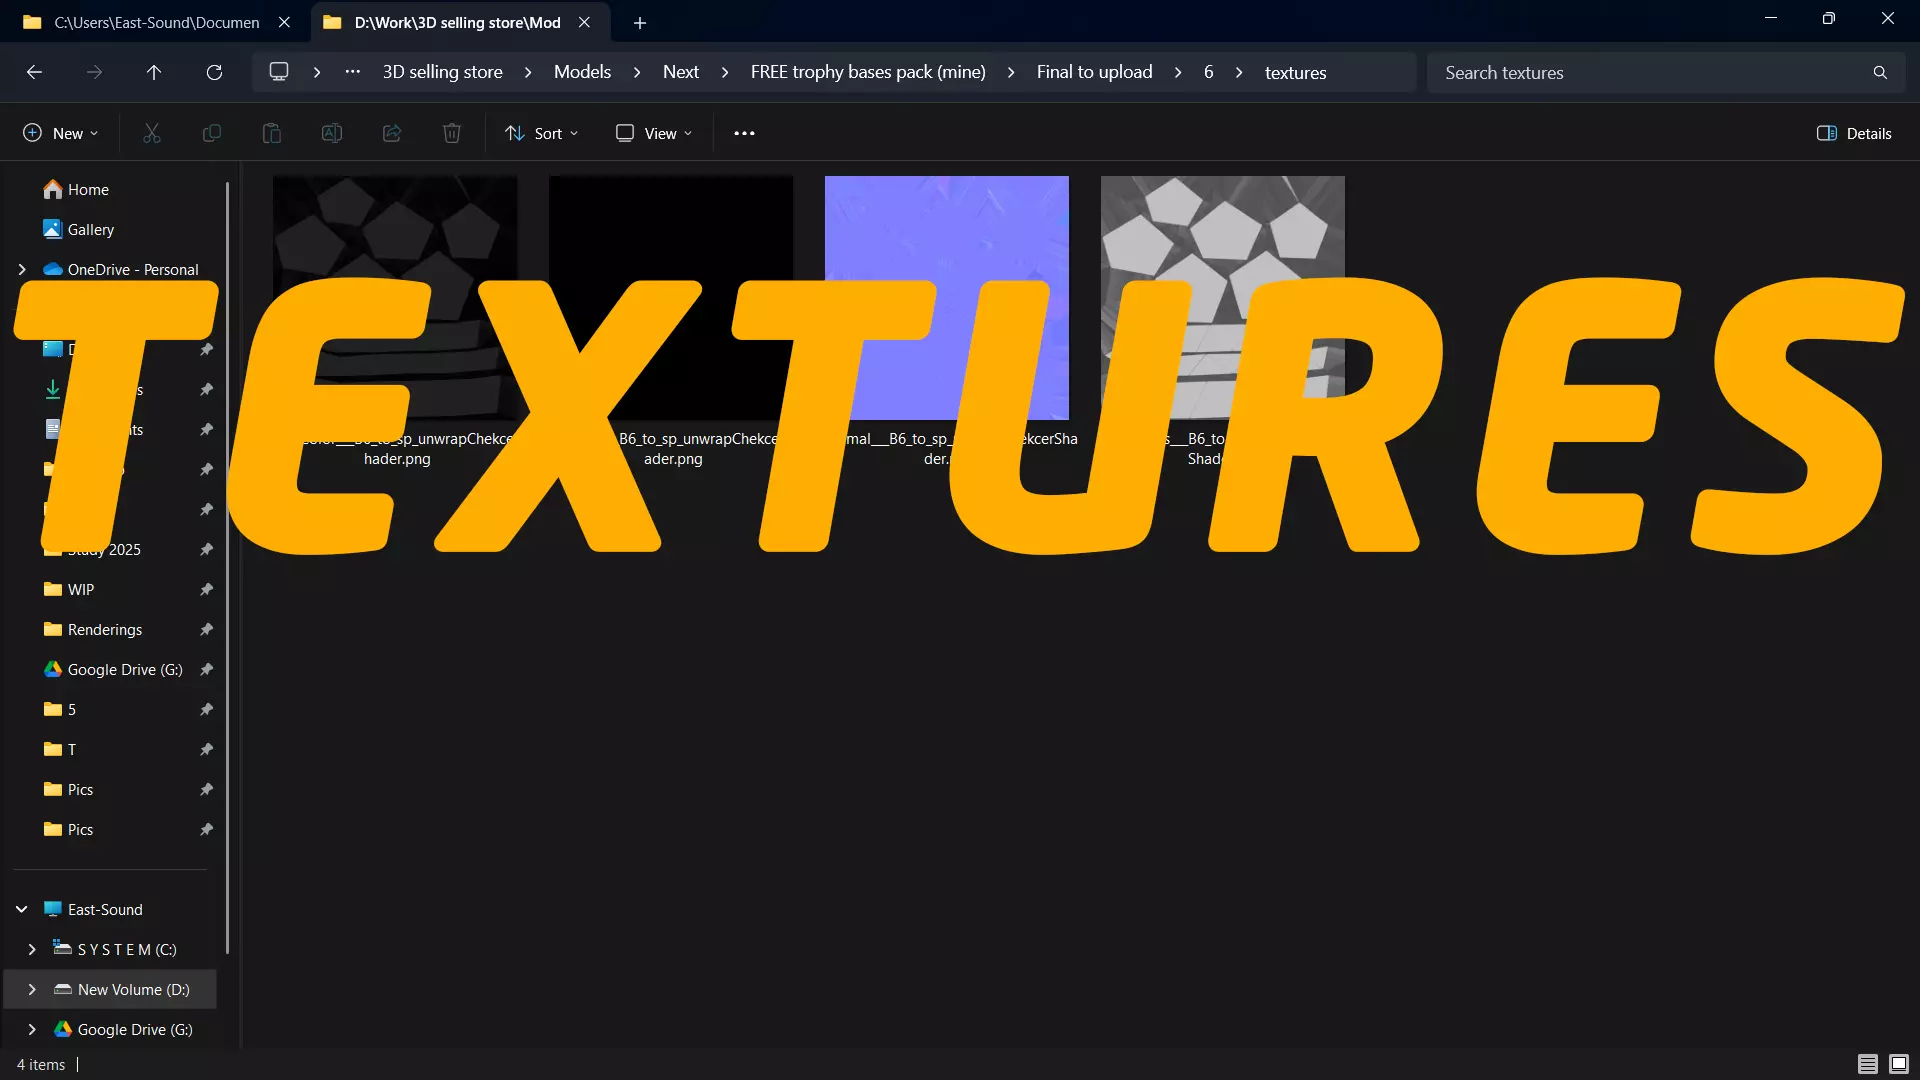Viewport: 1920px width, 1080px height.
Task: Click the Share icon in toolbar
Action: tap(392, 133)
